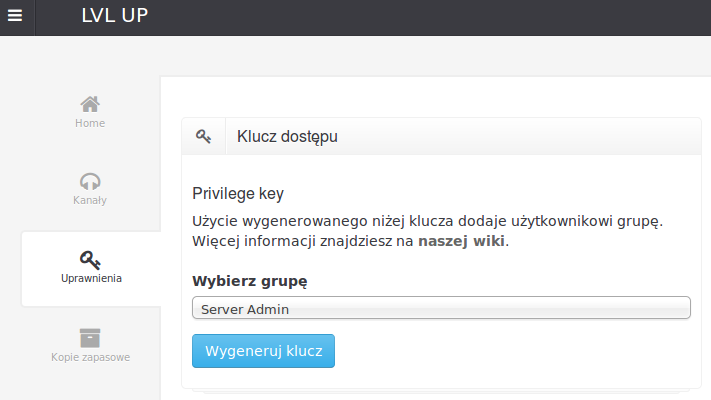This screenshot has width=711, height=400.
Task: Click the text Więcej informacji znajdziesz na
Action: (303, 241)
